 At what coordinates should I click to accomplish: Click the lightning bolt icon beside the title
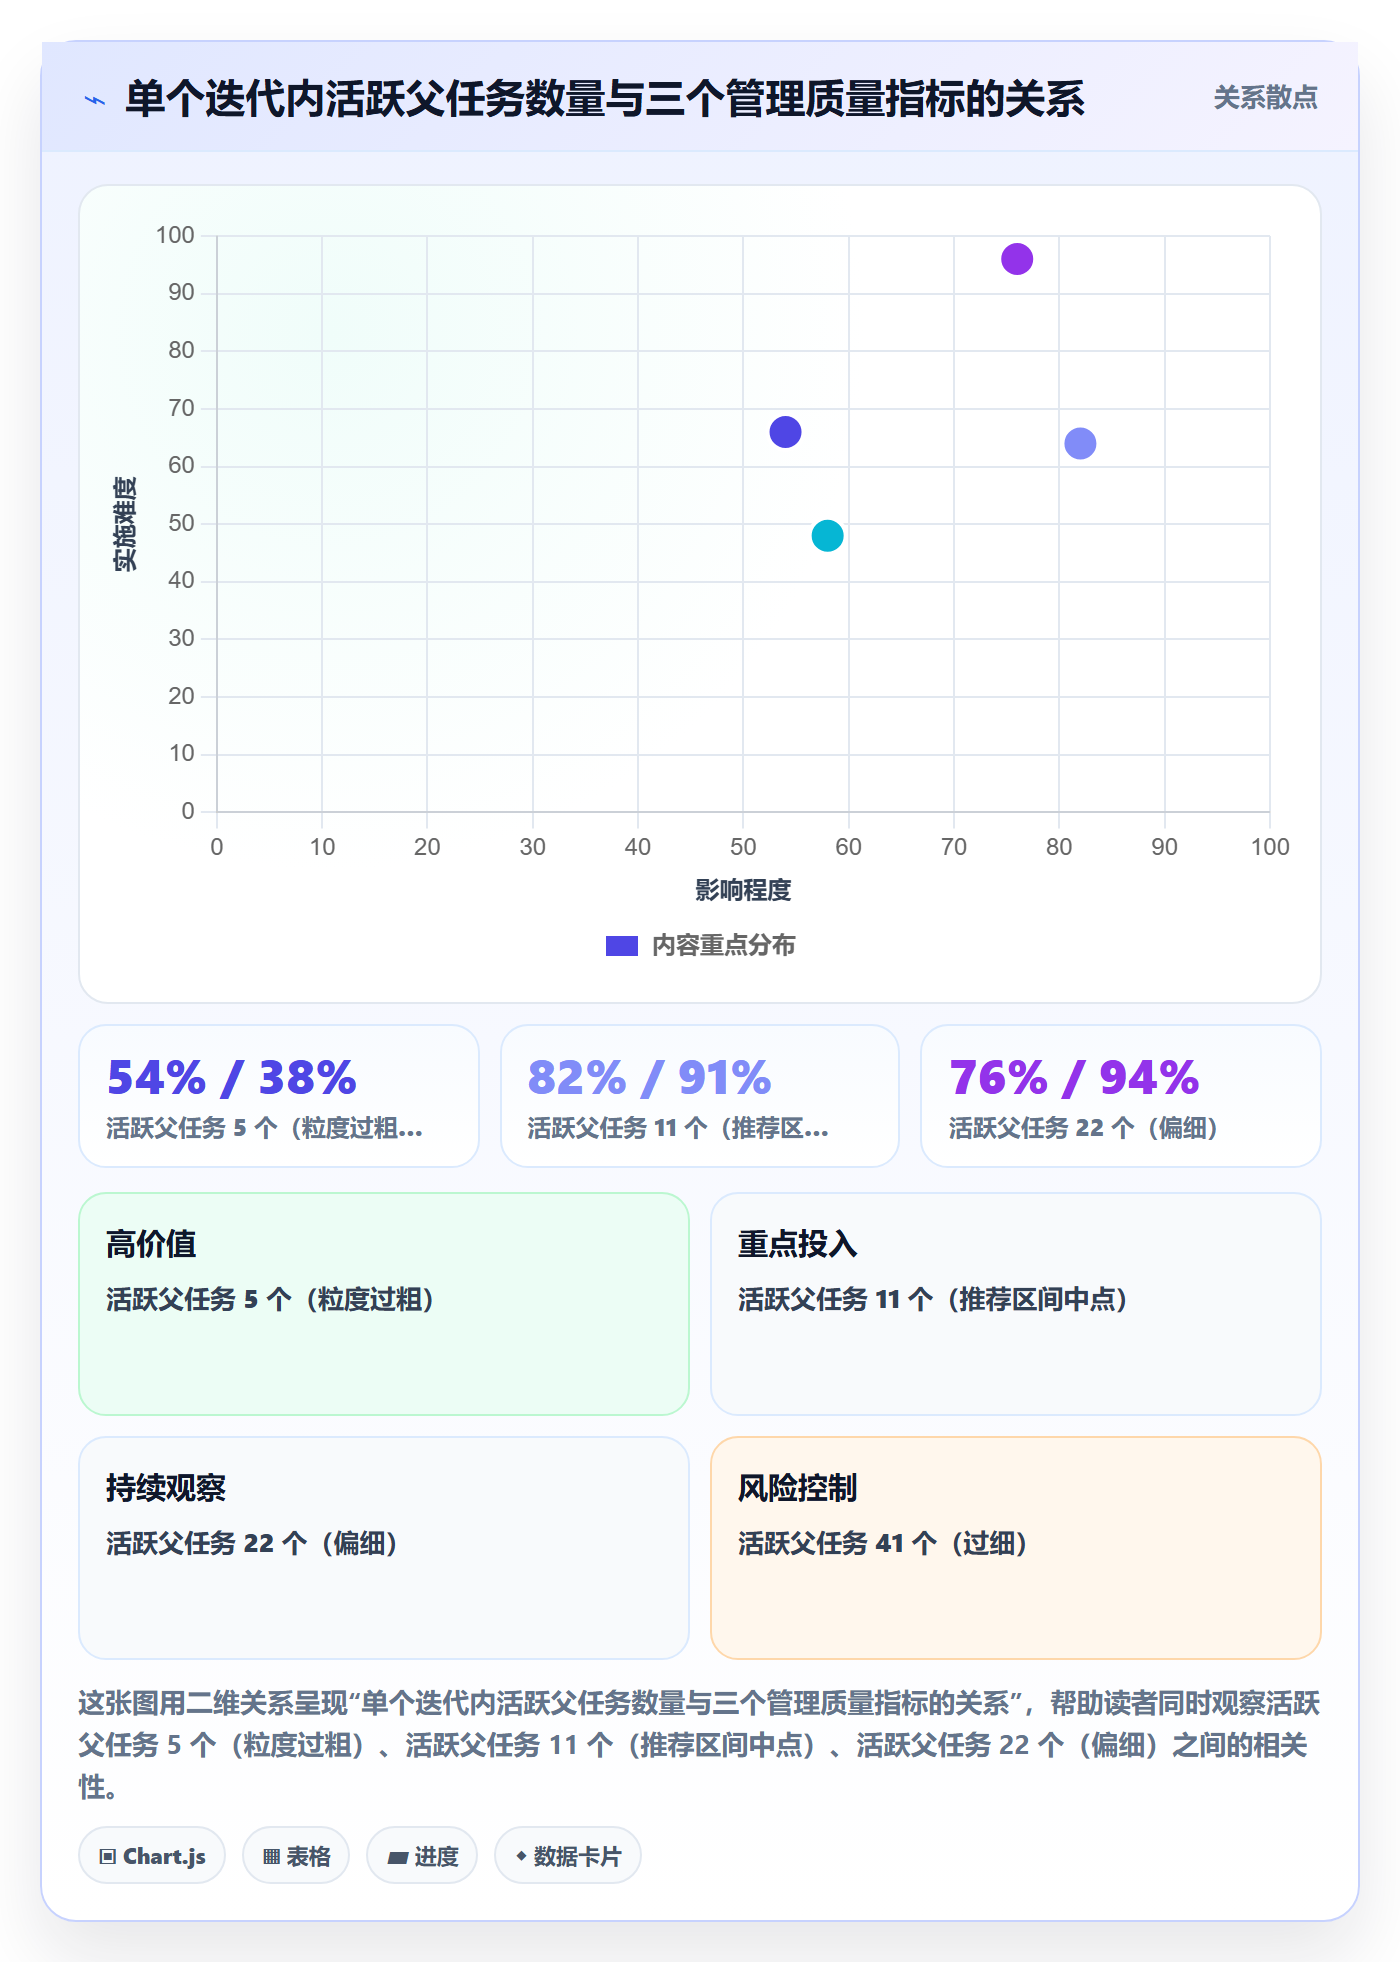[x=95, y=100]
